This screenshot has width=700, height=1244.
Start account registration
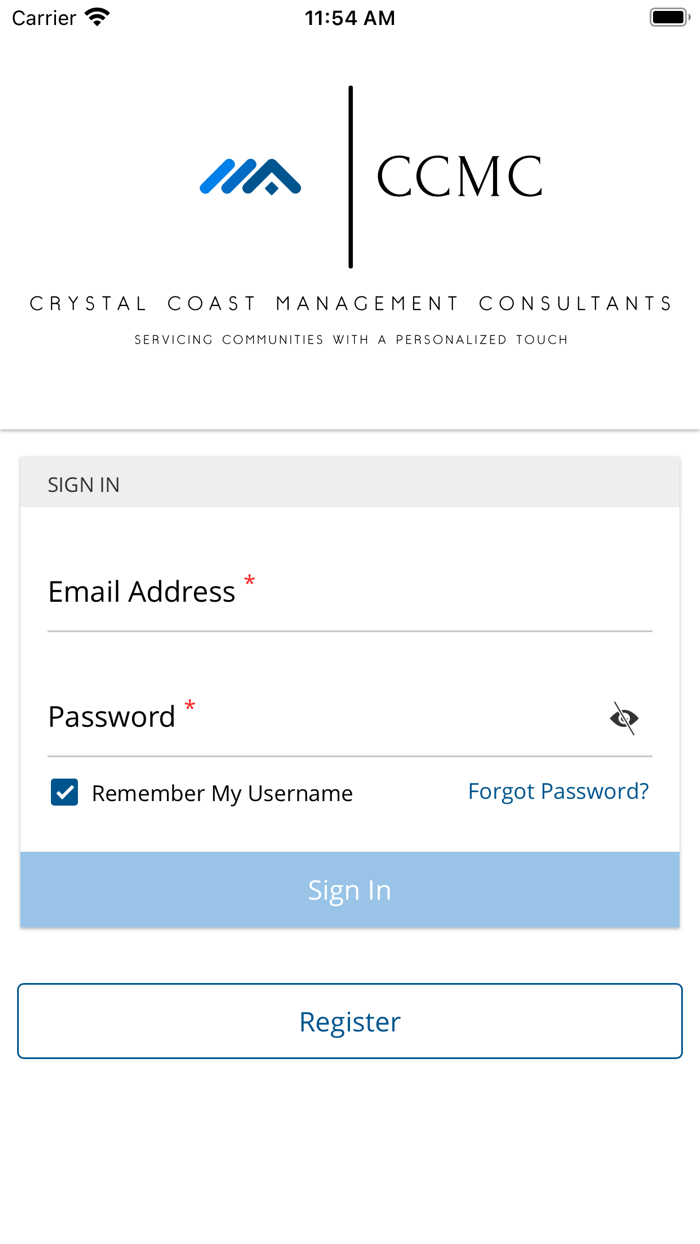point(349,1021)
